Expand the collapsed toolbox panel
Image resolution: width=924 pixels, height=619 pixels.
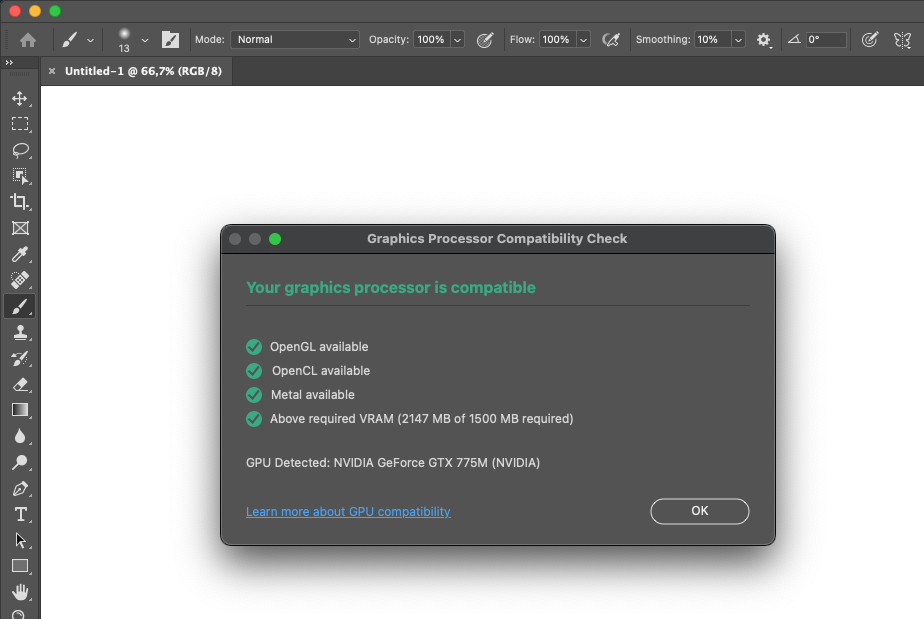point(9,62)
